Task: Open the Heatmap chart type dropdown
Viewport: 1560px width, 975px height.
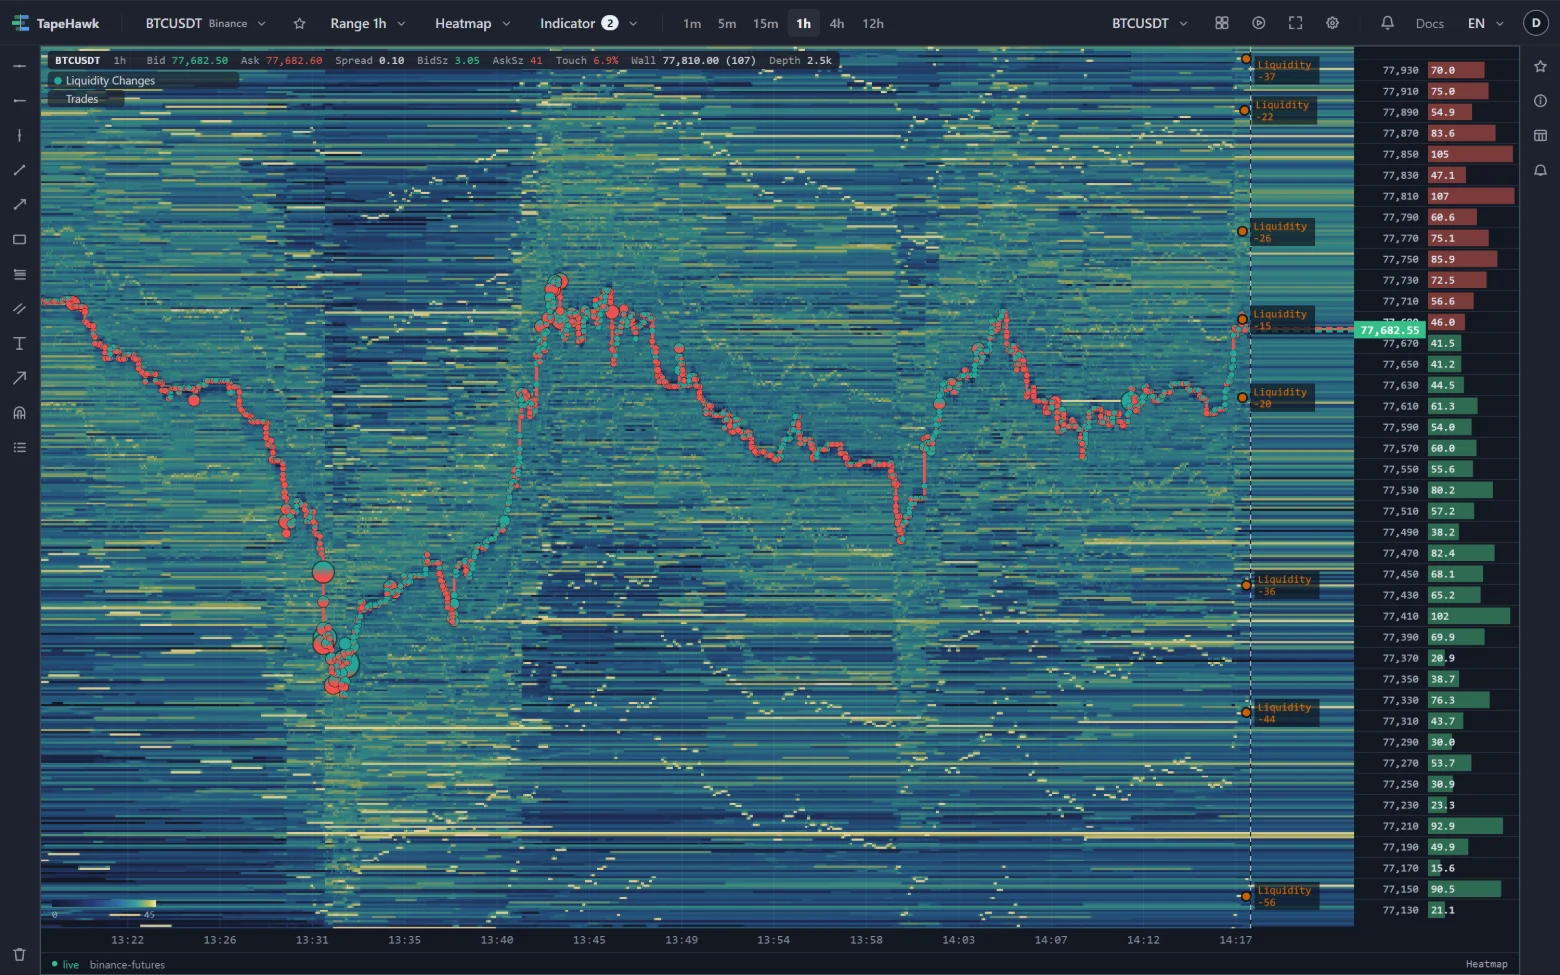Action: [472, 23]
